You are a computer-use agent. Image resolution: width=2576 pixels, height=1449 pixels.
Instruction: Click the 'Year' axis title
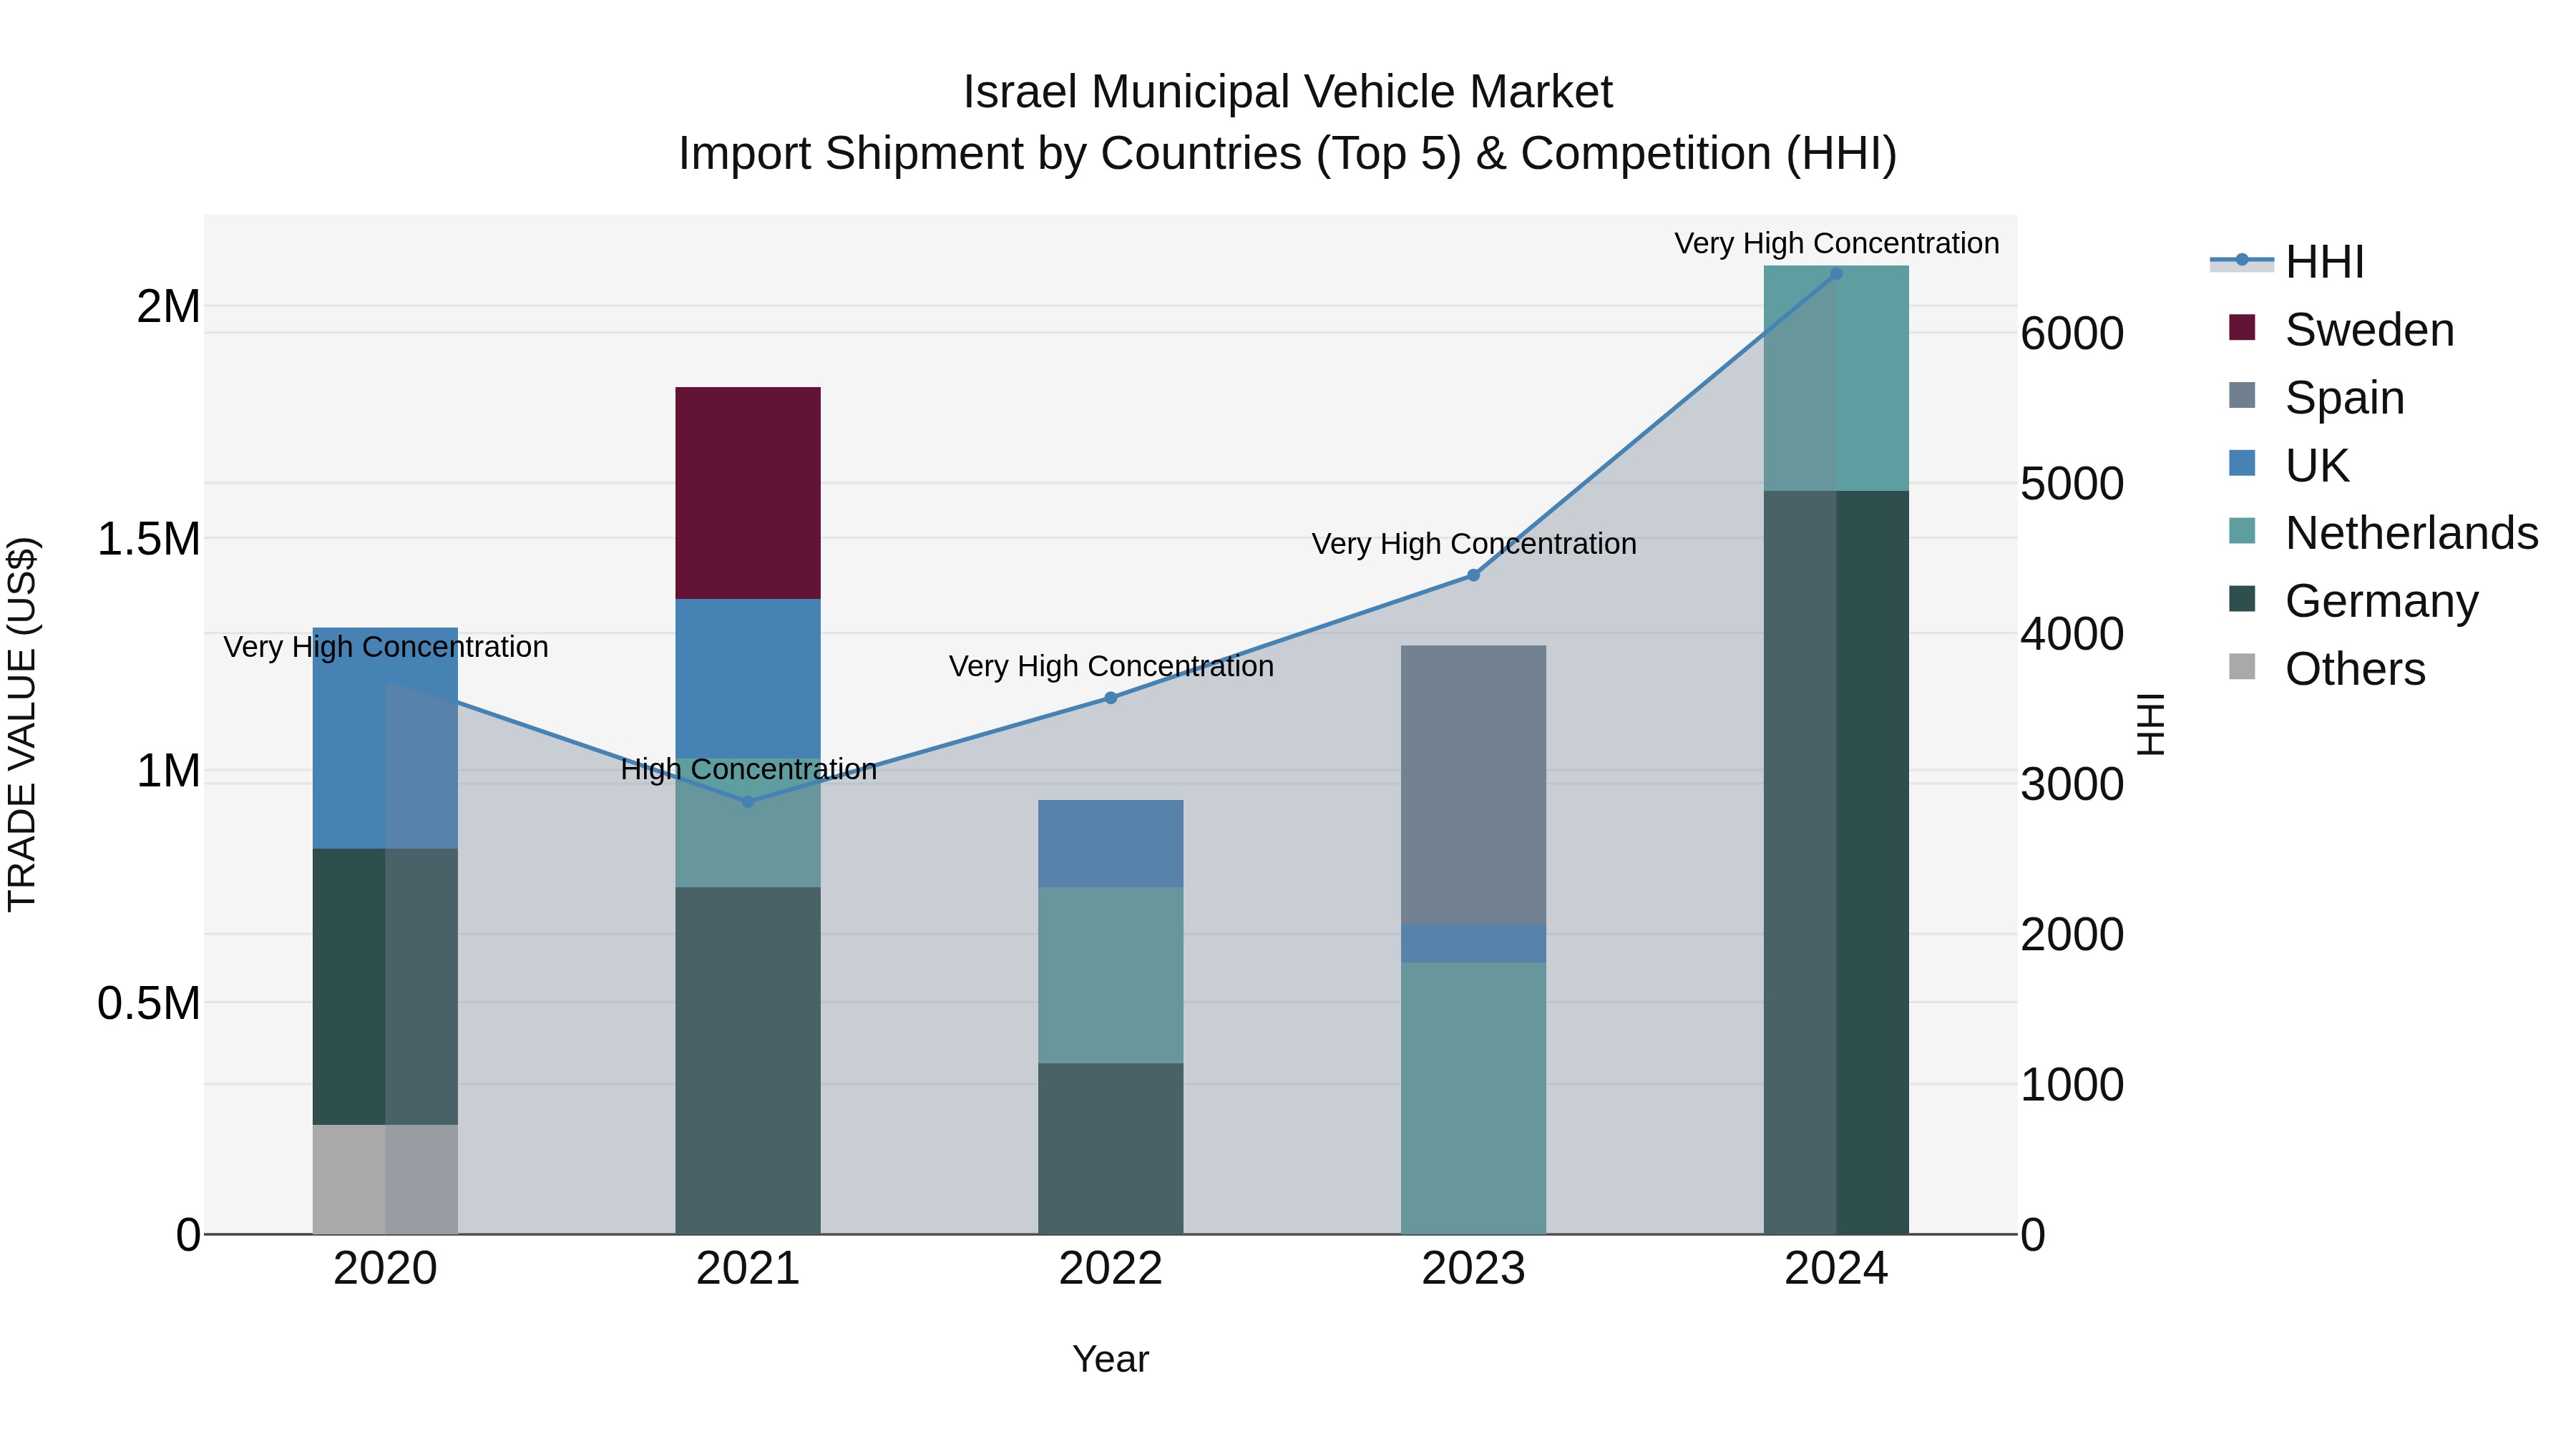pos(1110,1359)
